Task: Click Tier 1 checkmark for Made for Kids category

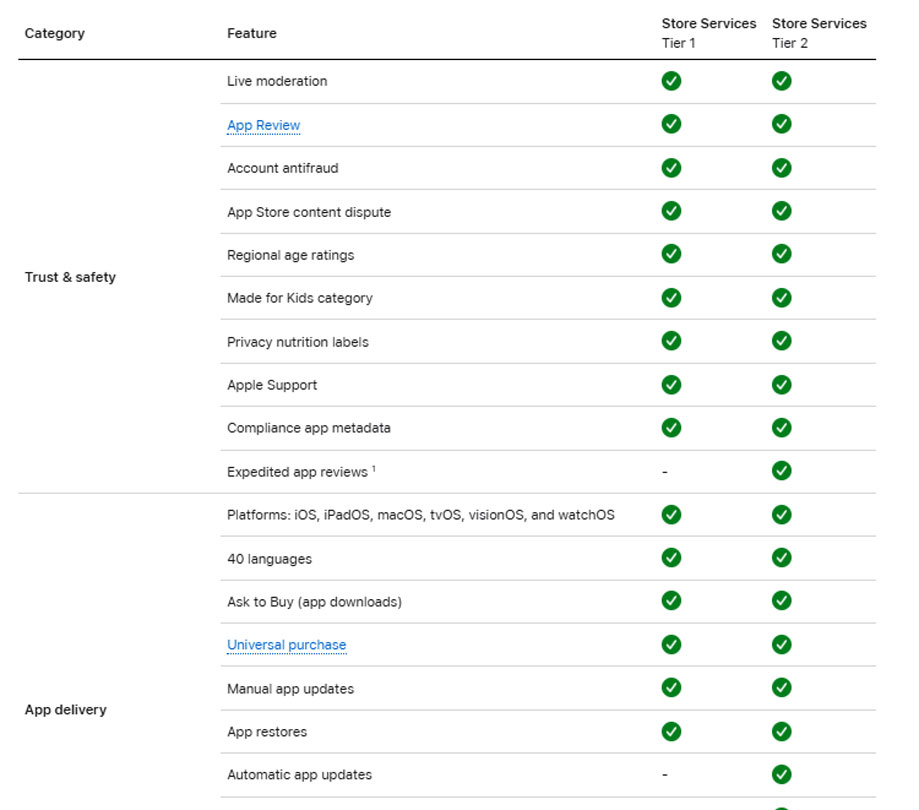Action: [x=671, y=298]
